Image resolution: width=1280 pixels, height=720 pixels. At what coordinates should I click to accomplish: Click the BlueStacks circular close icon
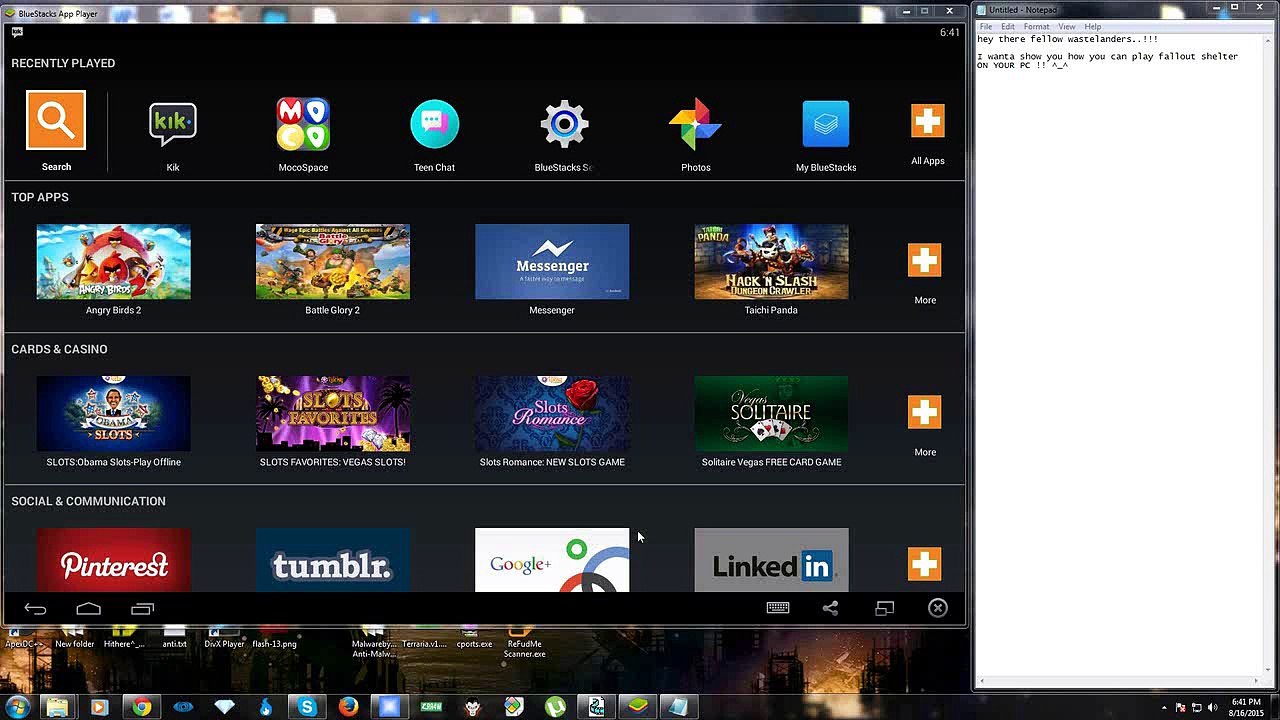click(938, 608)
